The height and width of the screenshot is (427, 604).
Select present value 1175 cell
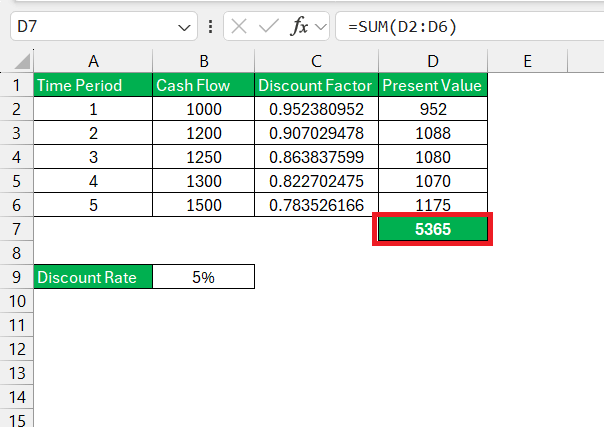pos(433,204)
